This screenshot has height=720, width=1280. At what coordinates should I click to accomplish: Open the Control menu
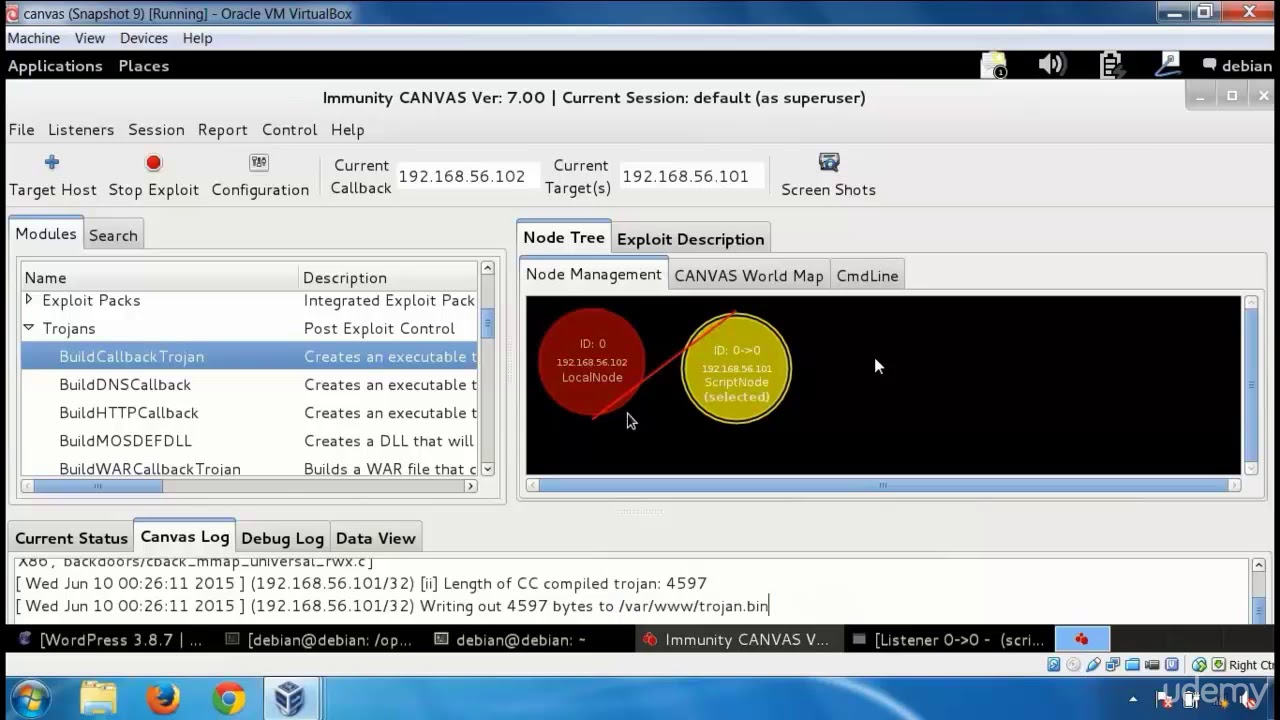(x=289, y=130)
